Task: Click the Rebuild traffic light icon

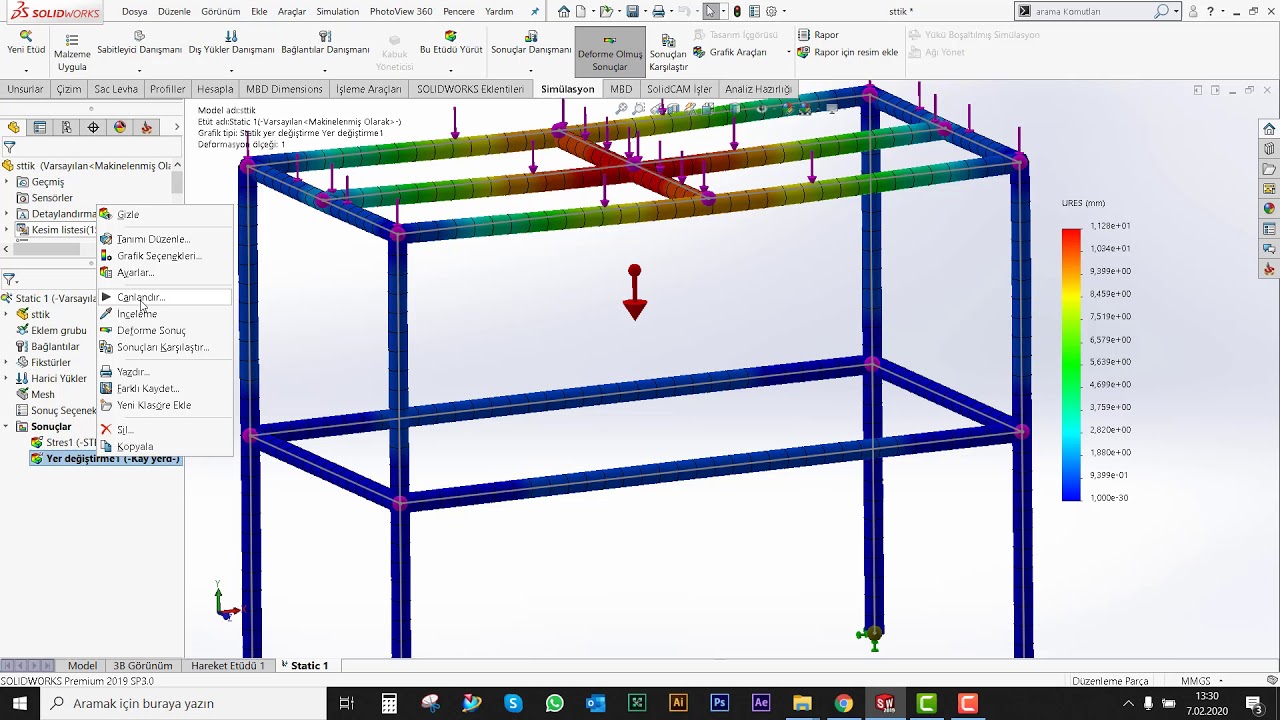Action: pyautogui.click(x=737, y=12)
